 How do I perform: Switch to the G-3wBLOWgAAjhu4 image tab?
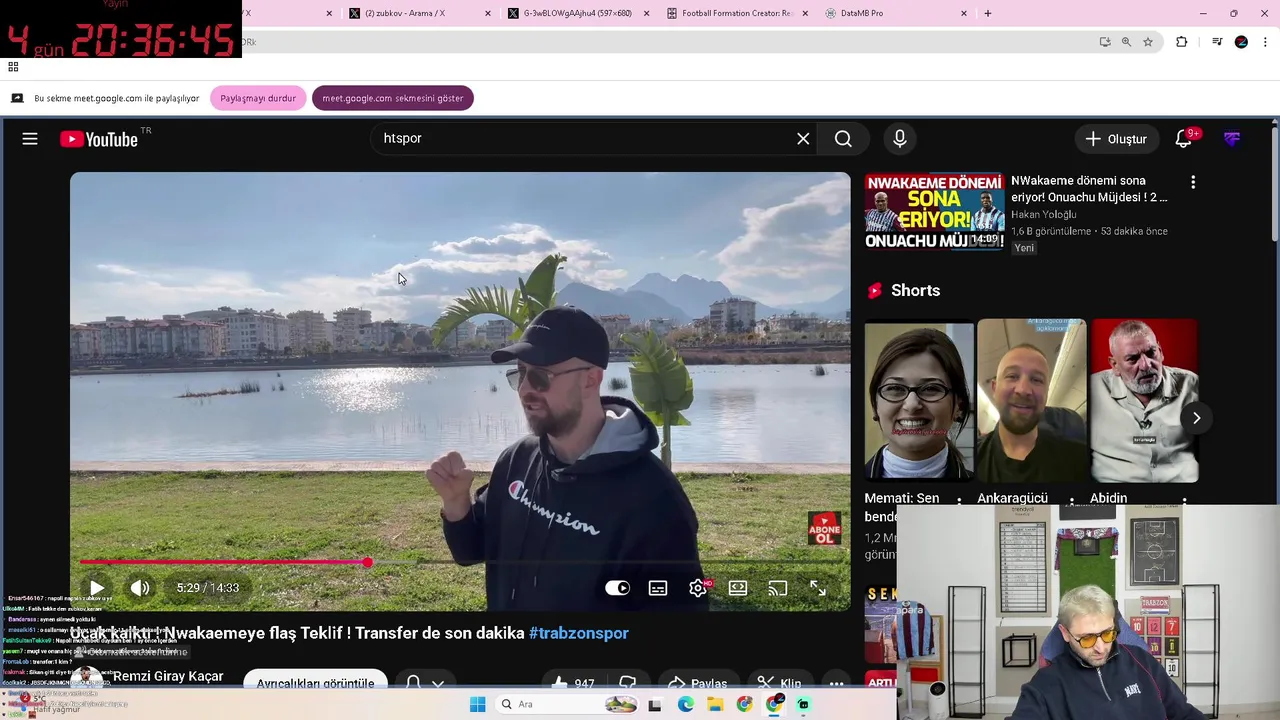(578, 13)
